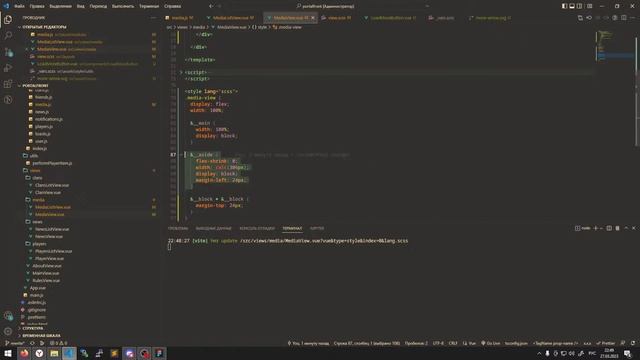Image resolution: width=640 pixels, height=360 pixels.
Task: Open the Файл menu
Action: [x=19, y=6]
